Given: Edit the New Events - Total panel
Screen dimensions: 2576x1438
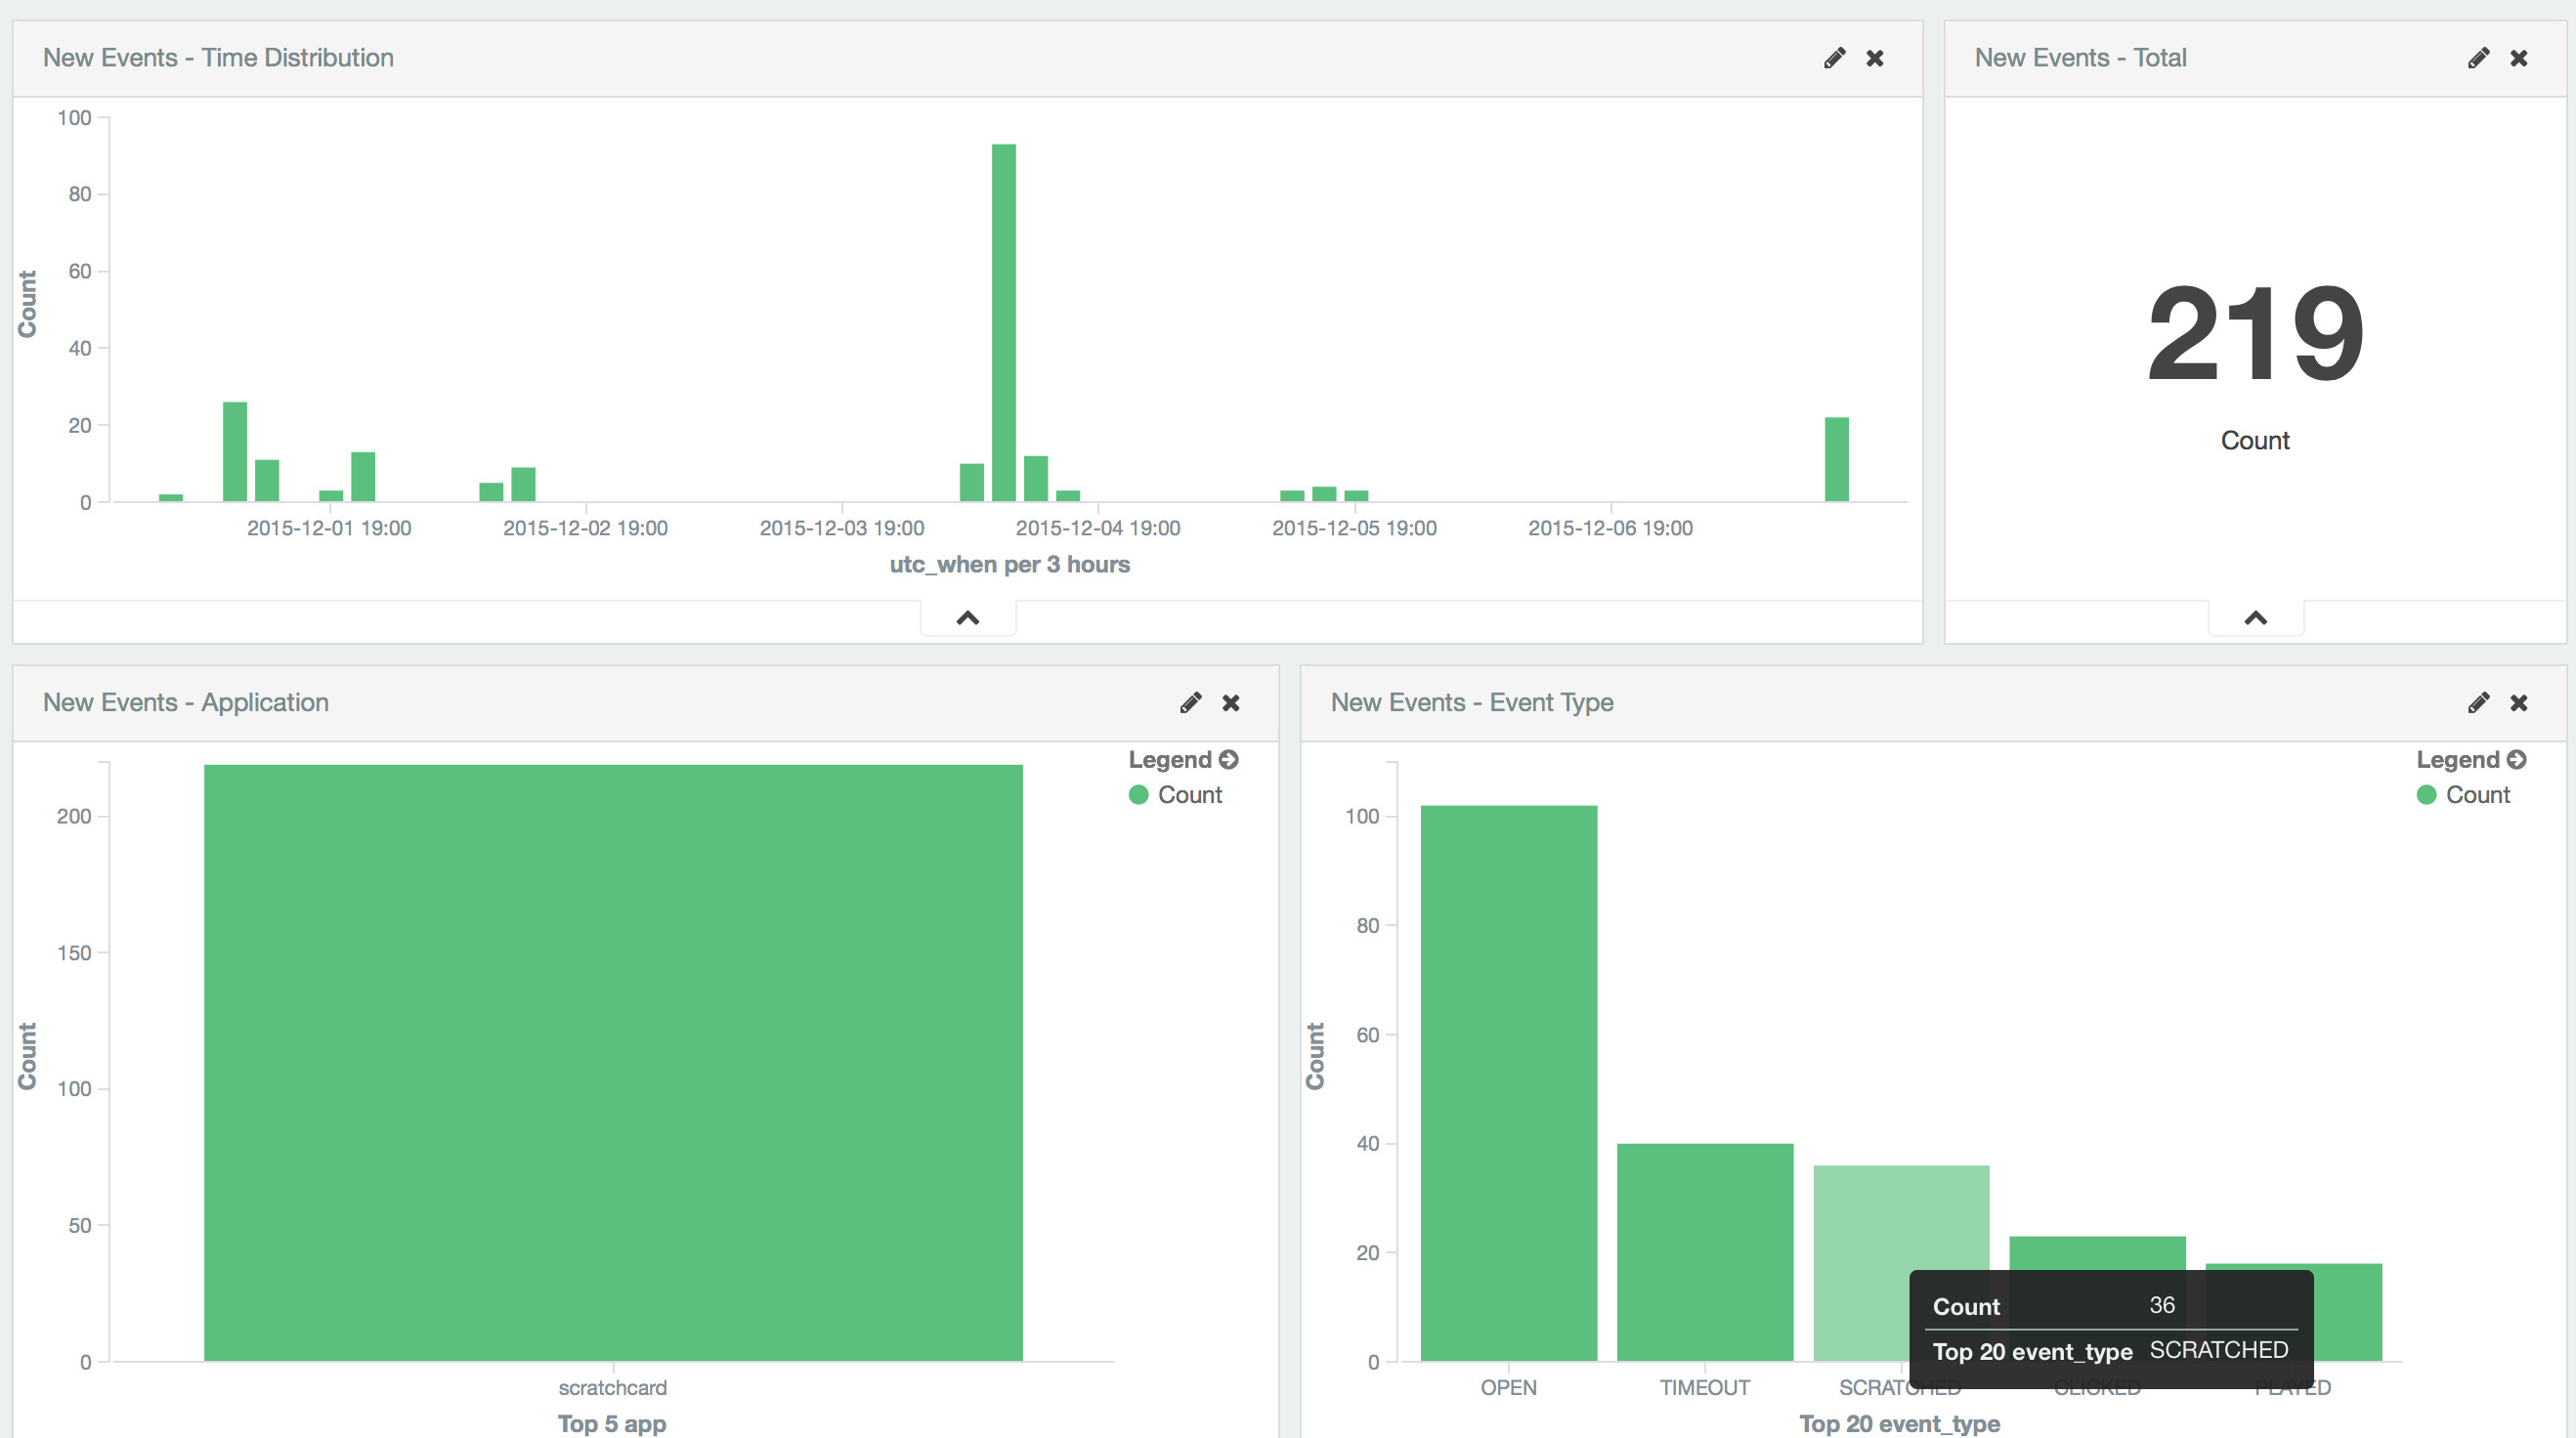Looking at the screenshot, I should 2478,58.
